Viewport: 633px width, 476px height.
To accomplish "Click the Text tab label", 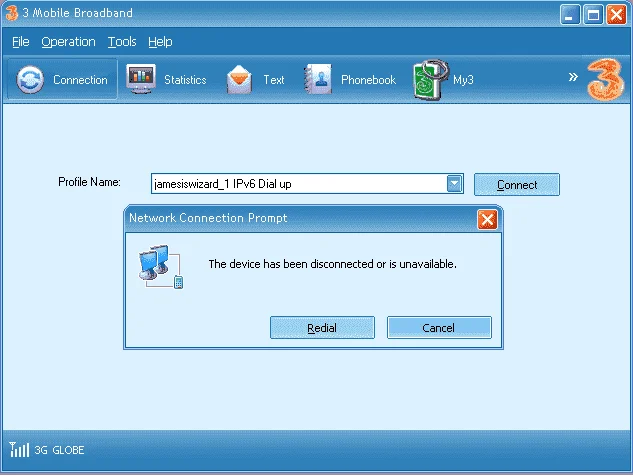I will pyautogui.click(x=274, y=80).
